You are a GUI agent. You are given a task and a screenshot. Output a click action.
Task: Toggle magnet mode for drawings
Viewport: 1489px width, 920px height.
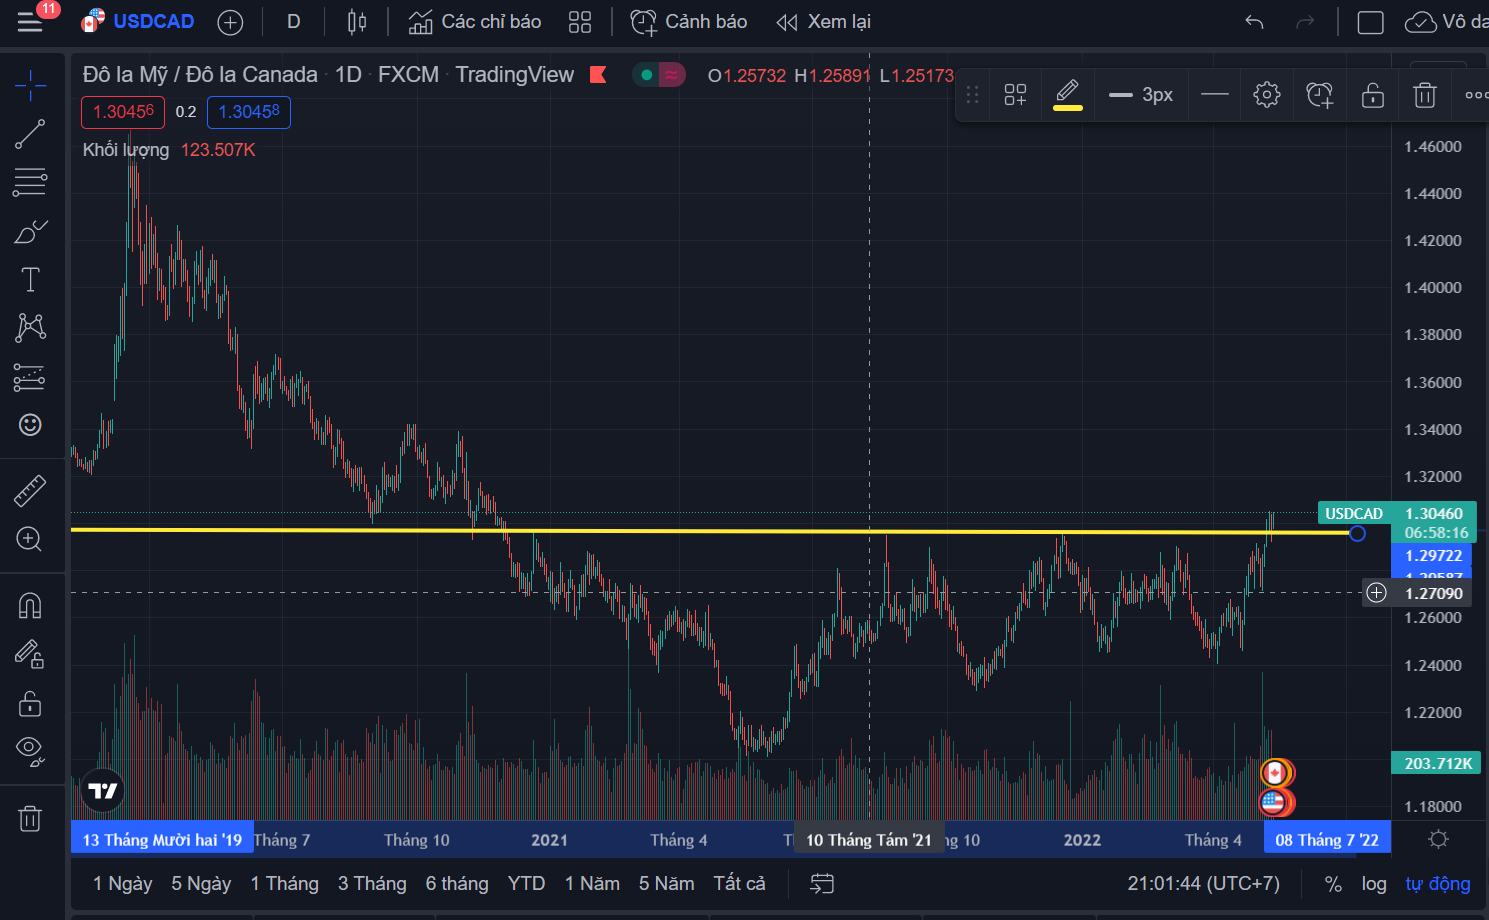click(30, 605)
